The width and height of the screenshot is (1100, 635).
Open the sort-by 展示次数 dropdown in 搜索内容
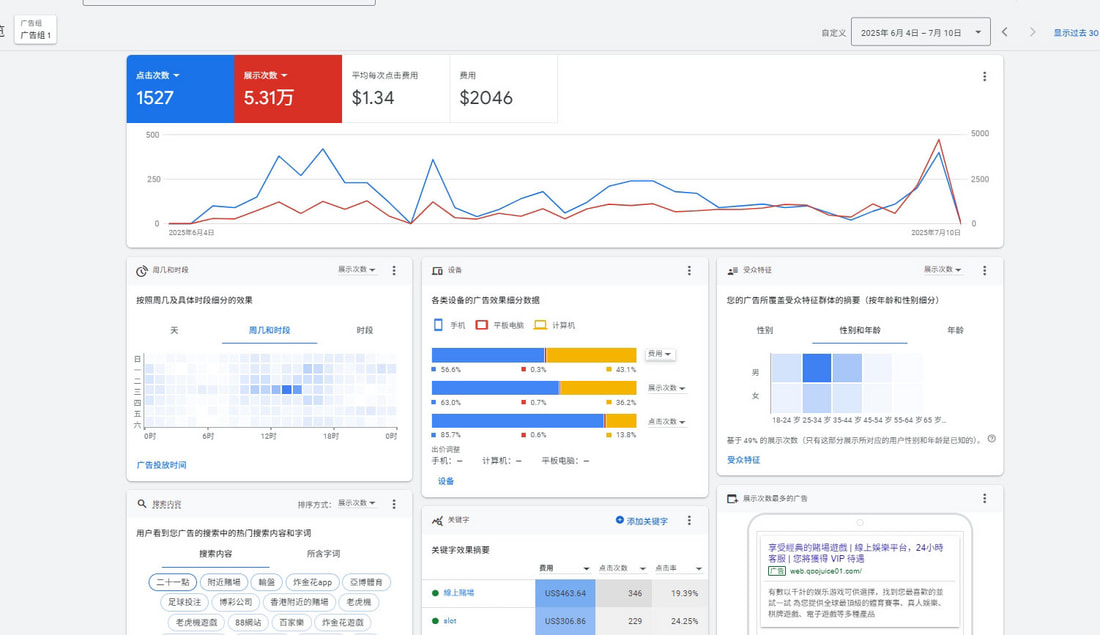tap(357, 503)
